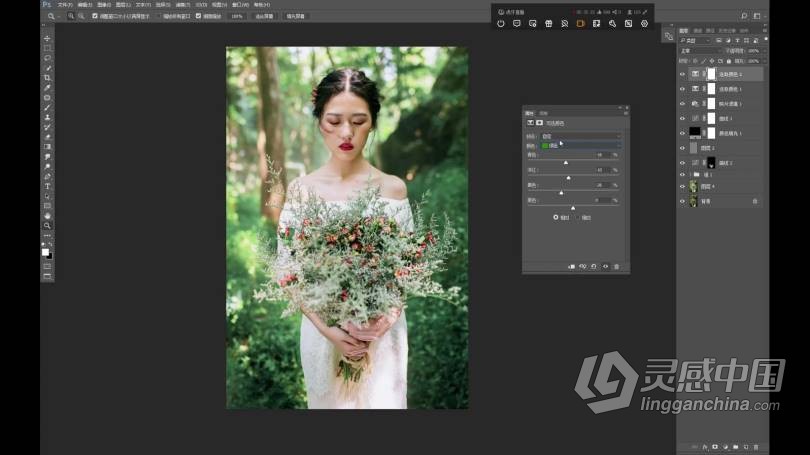810x455 pixels.
Task: Open the layer blend mode dropdown
Action: point(700,51)
